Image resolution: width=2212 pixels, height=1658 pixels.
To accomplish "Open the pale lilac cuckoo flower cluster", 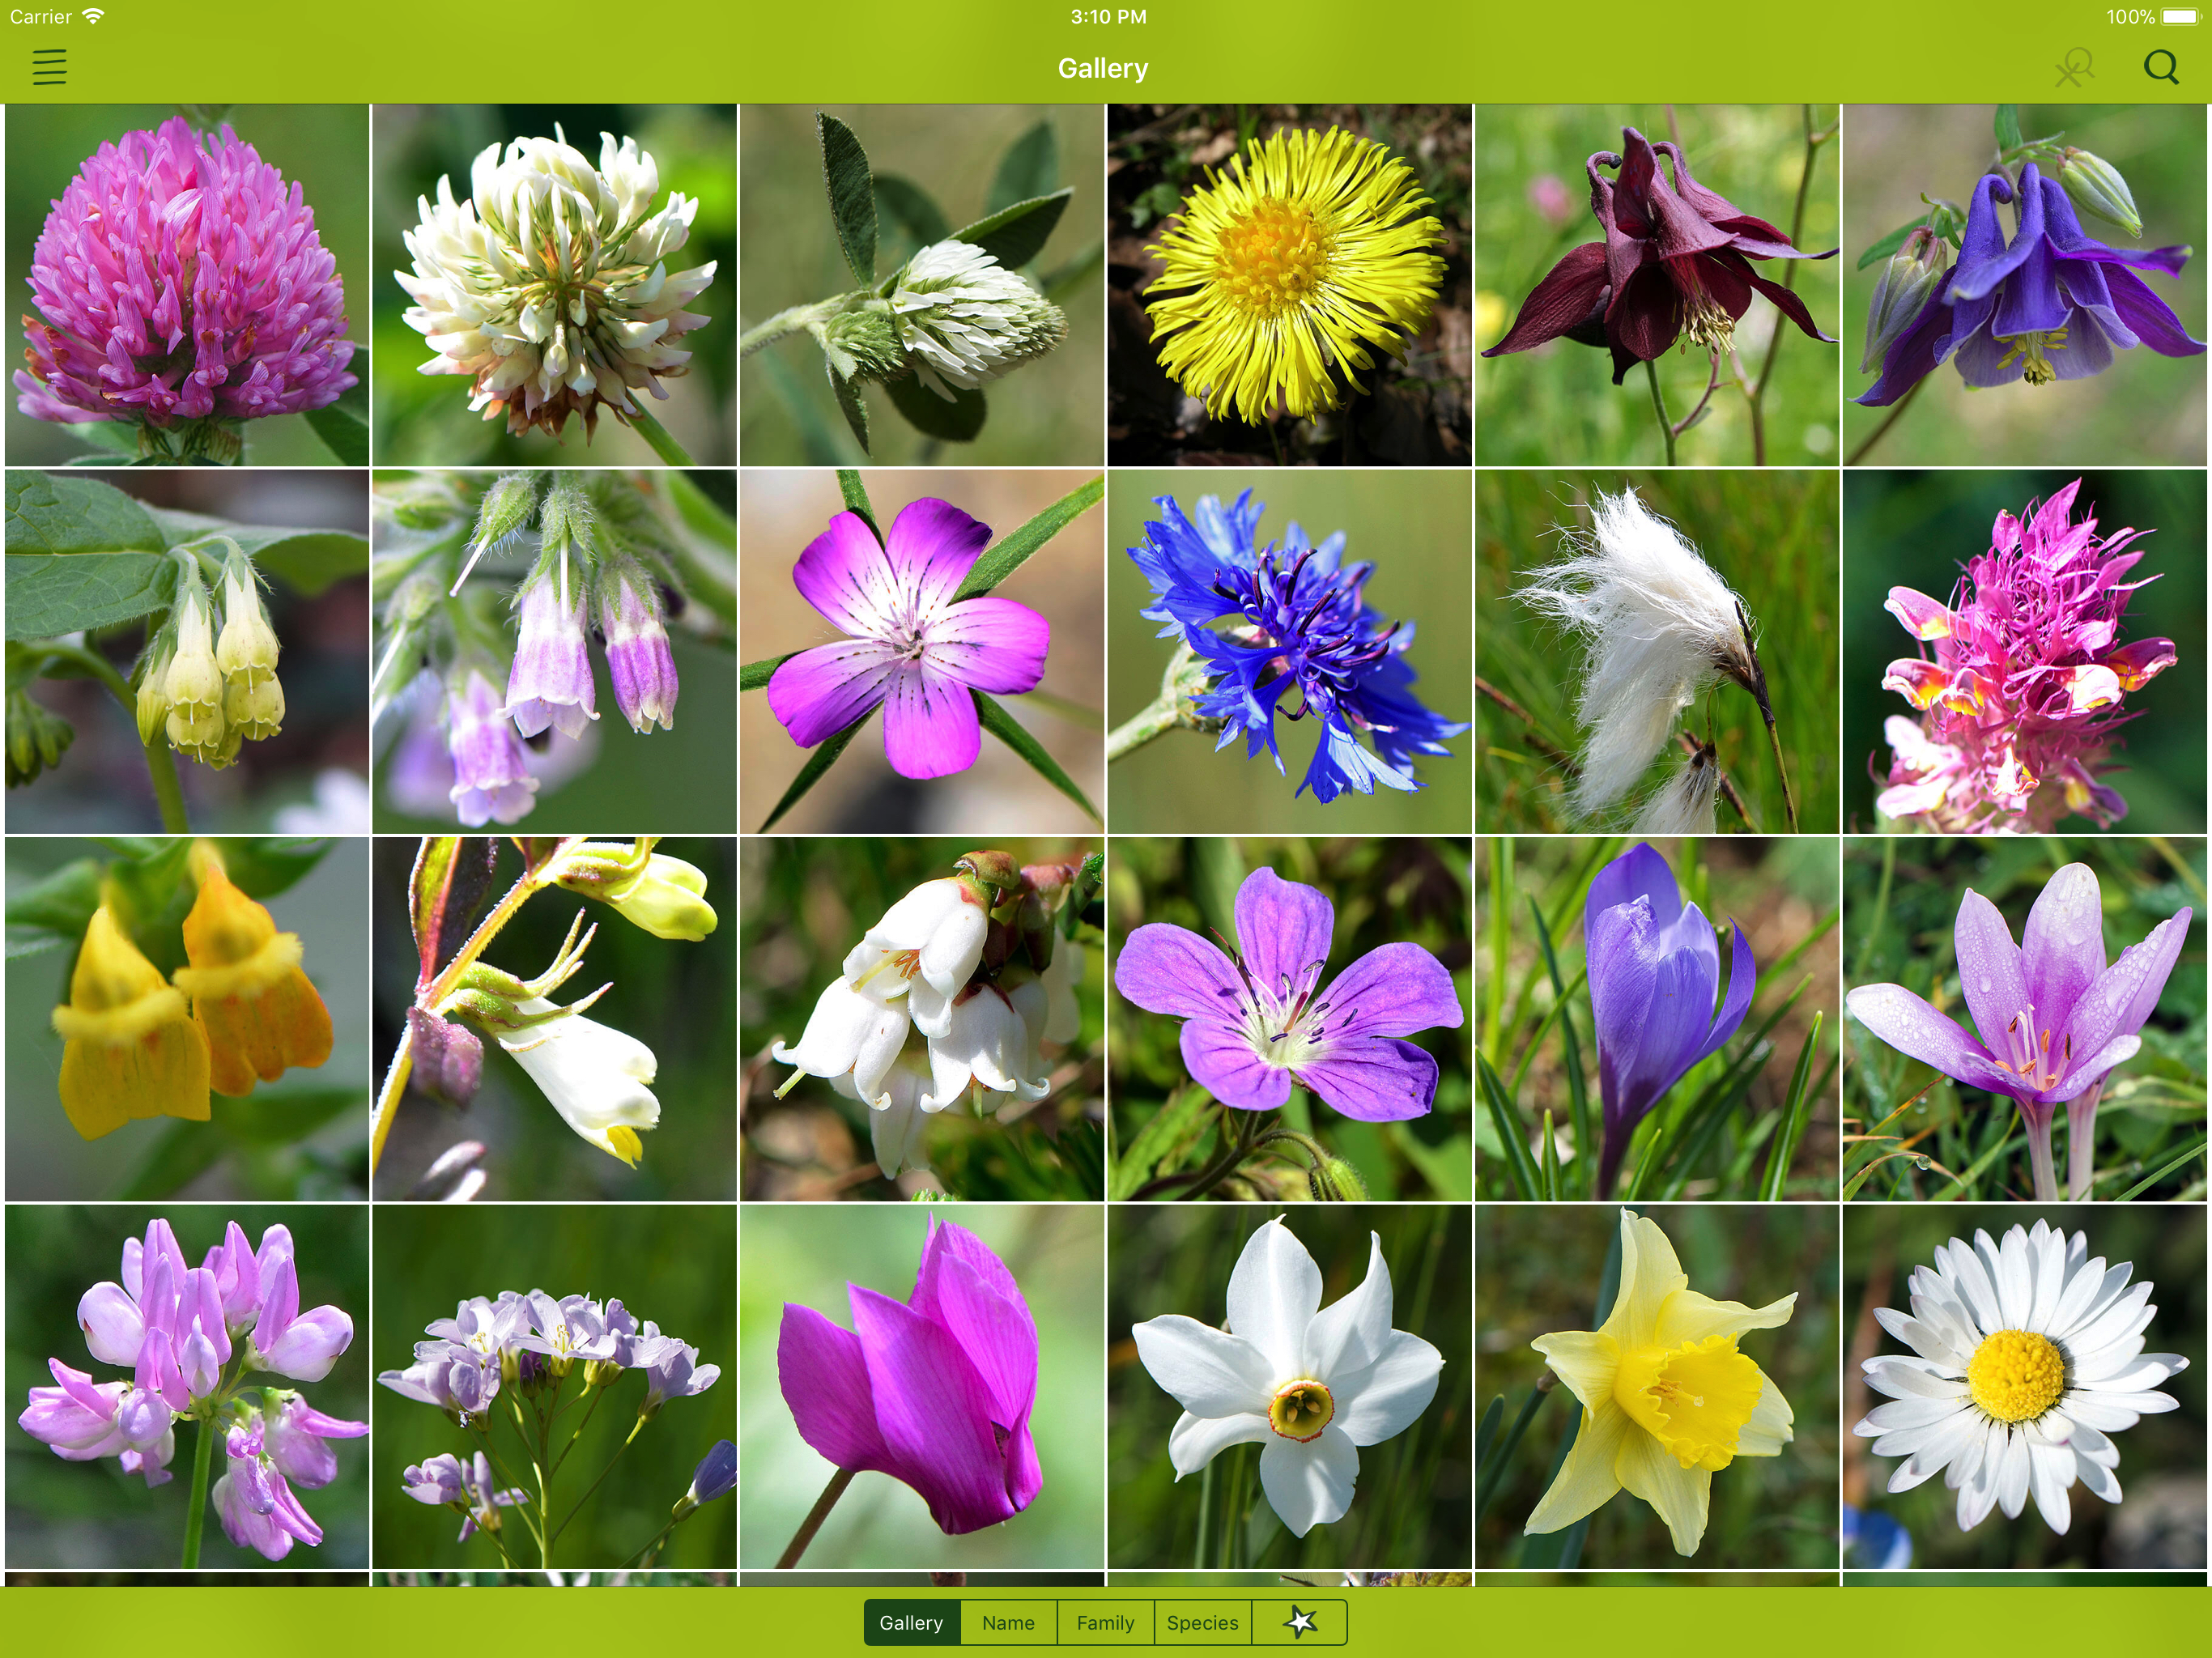I will coord(554,1387).
